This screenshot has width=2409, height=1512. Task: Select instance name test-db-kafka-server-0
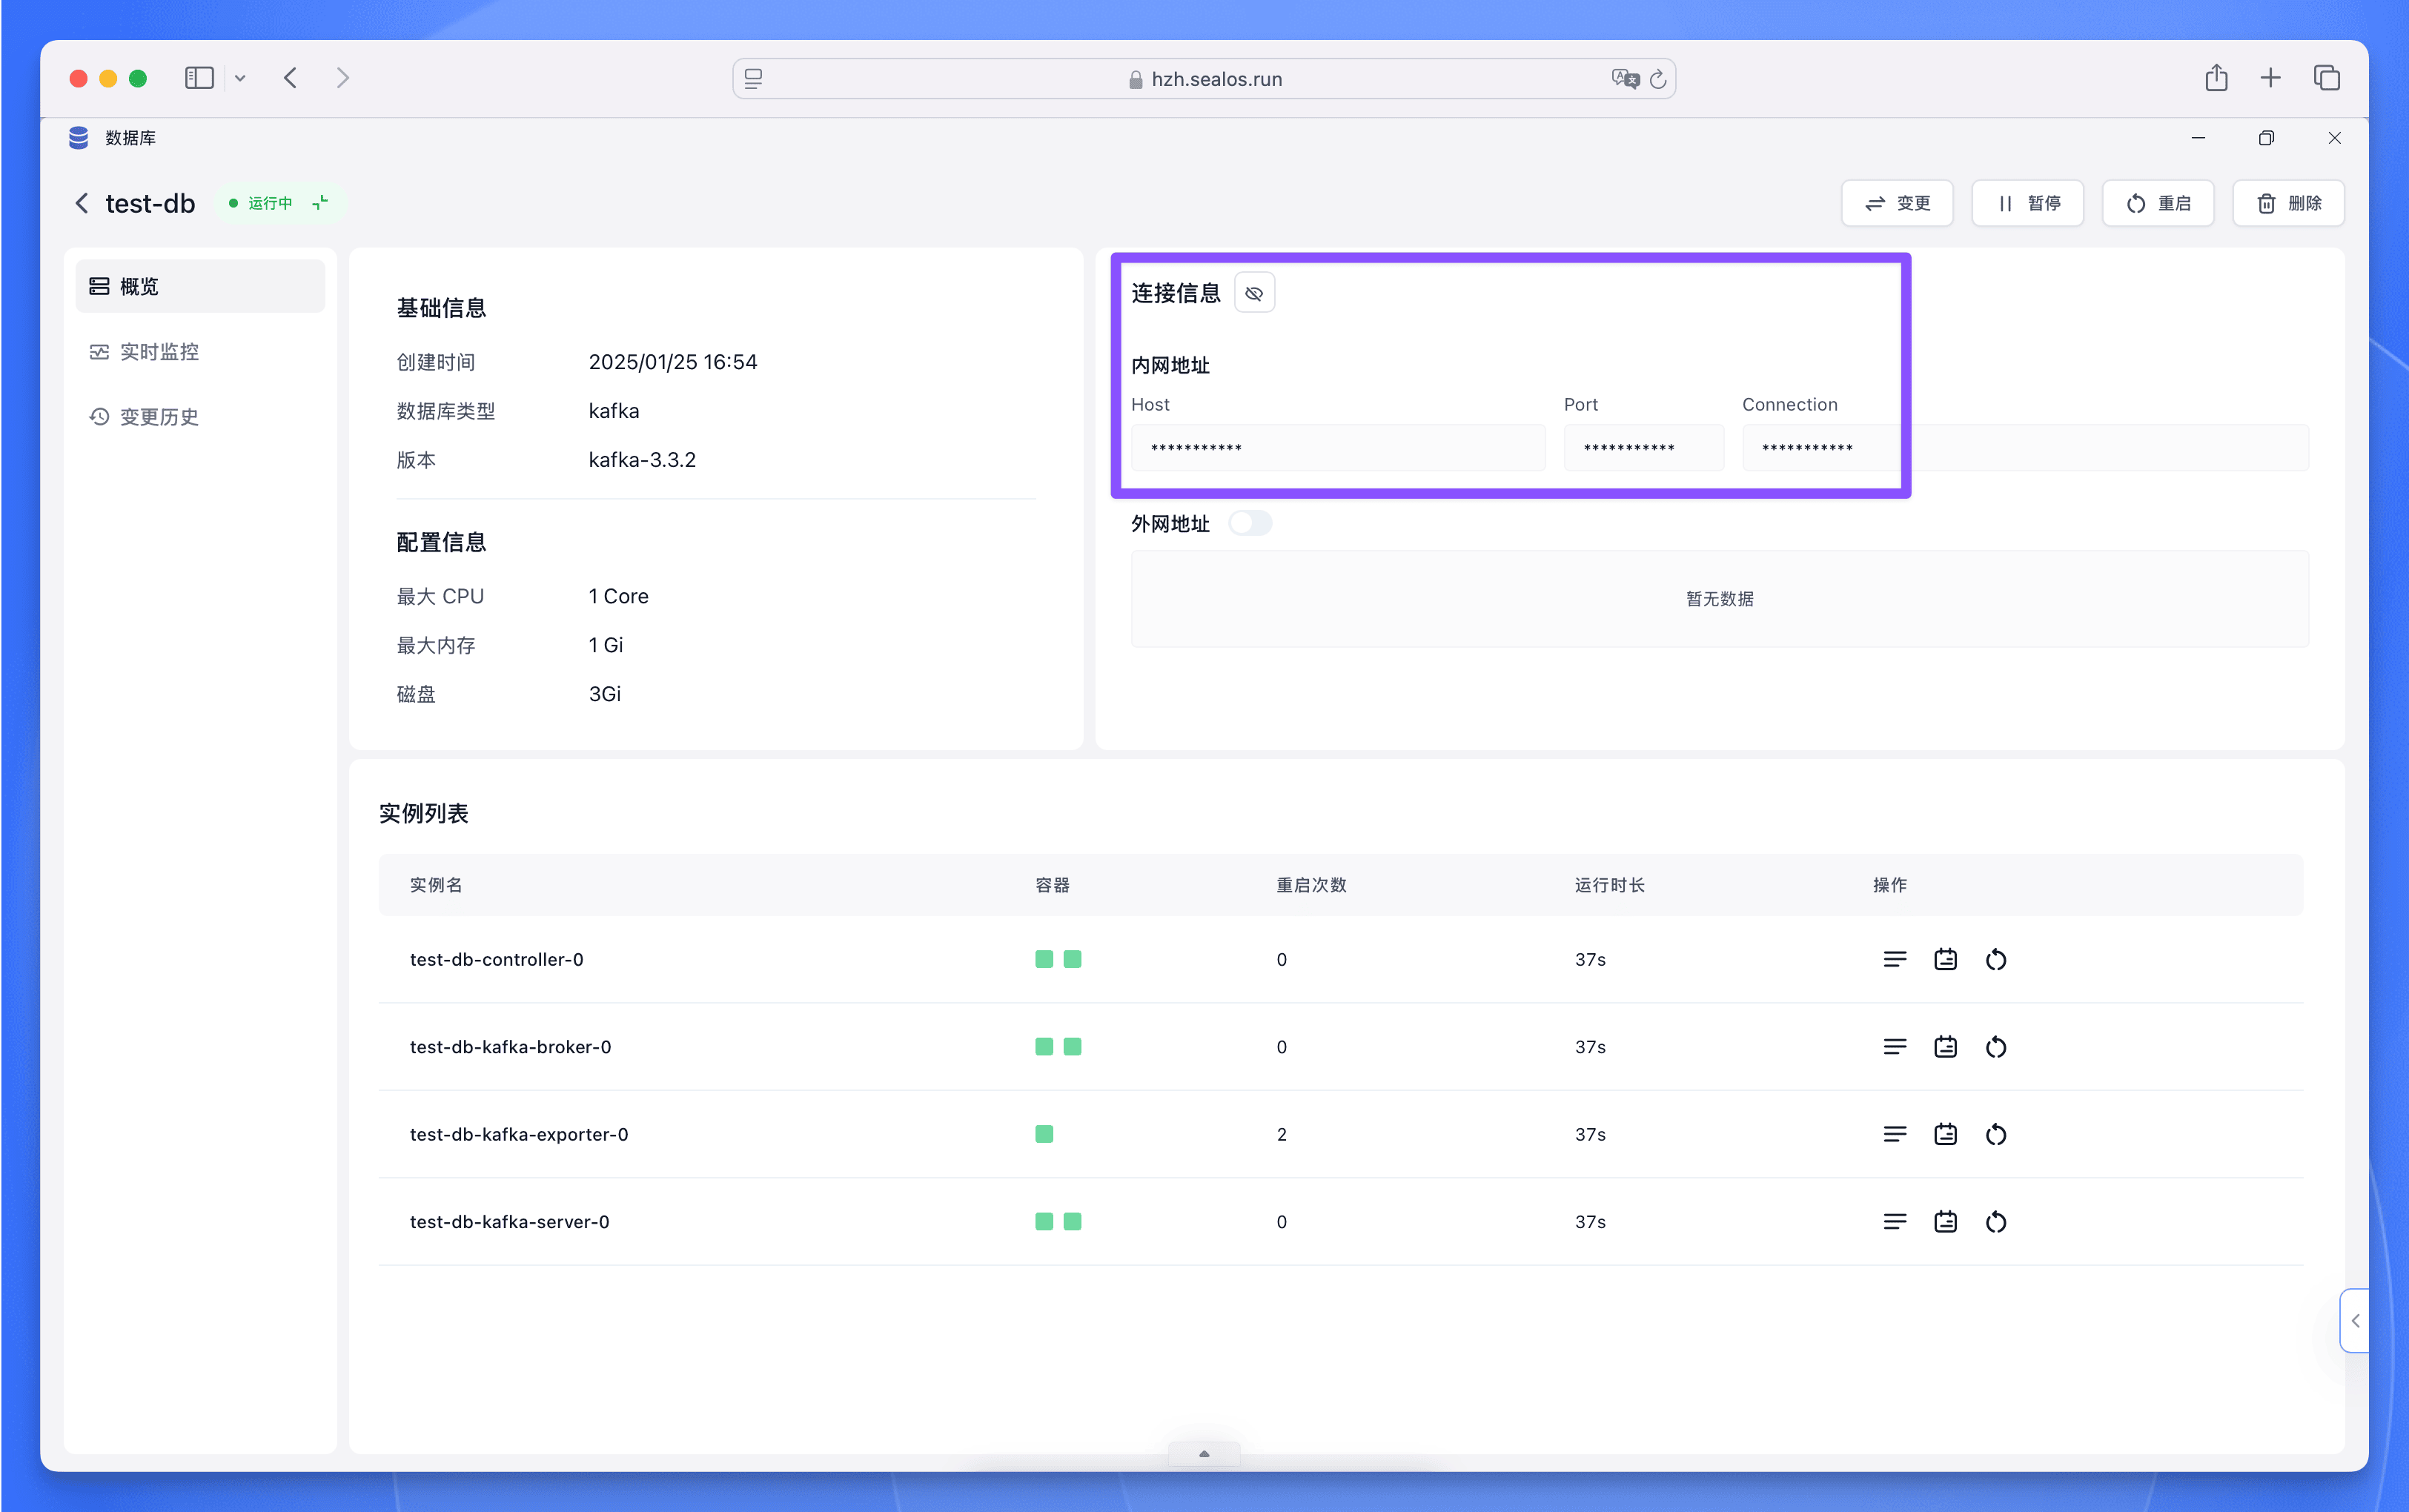pyautogui.click(x=510, y=1222)
